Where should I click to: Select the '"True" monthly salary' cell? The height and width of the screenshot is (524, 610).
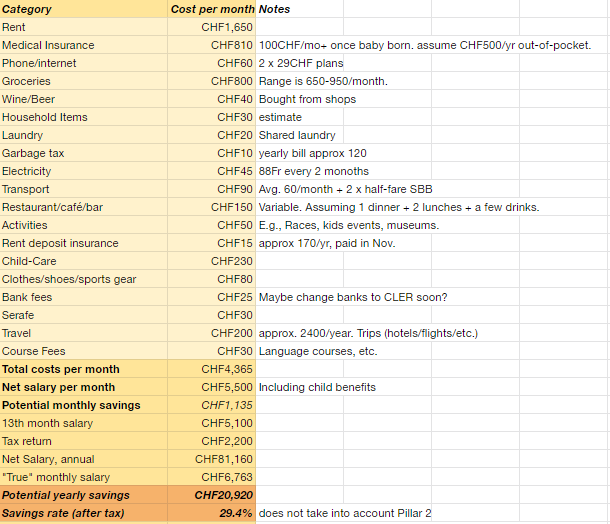coord(84,477)
